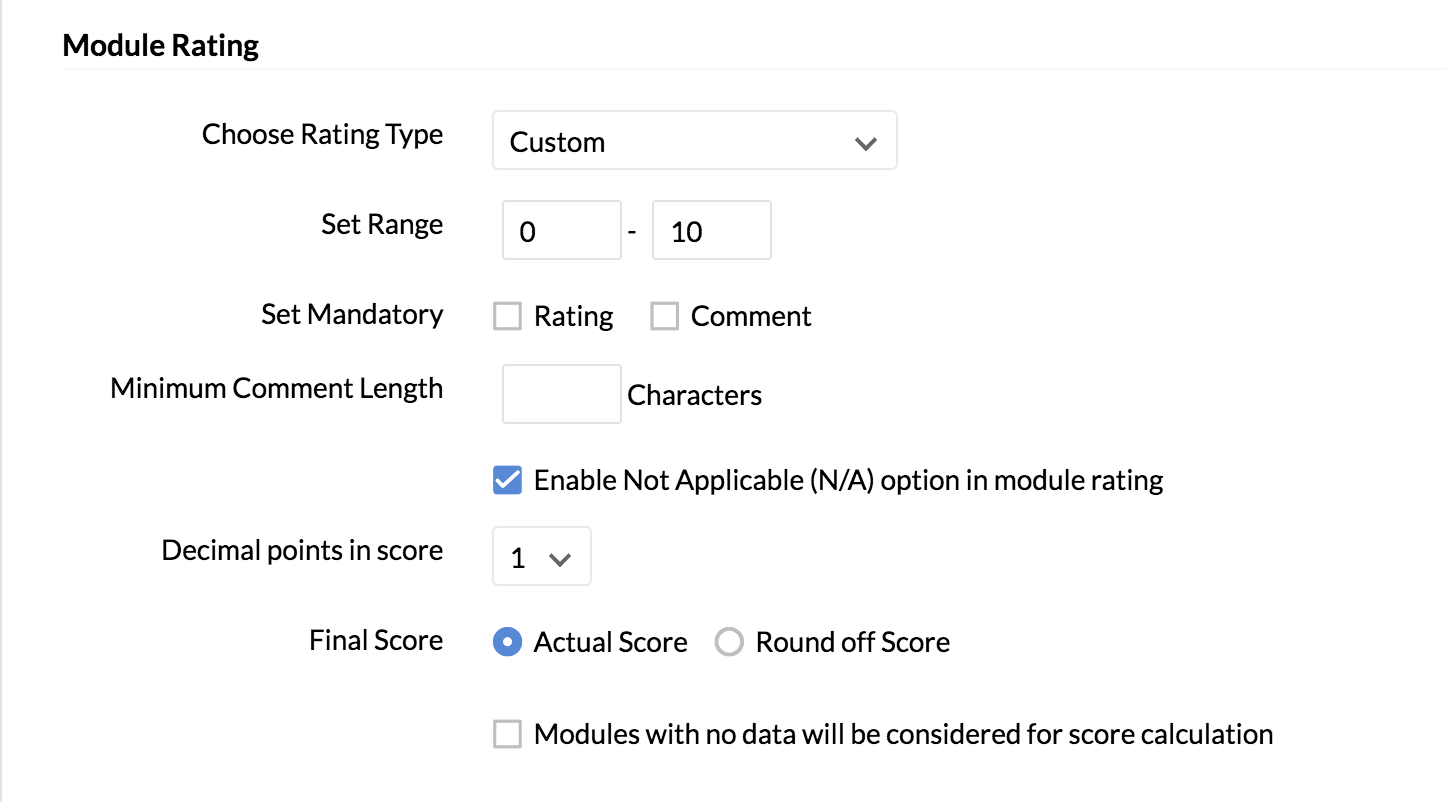Click the Minimum Comment Length label

(277, 388)
